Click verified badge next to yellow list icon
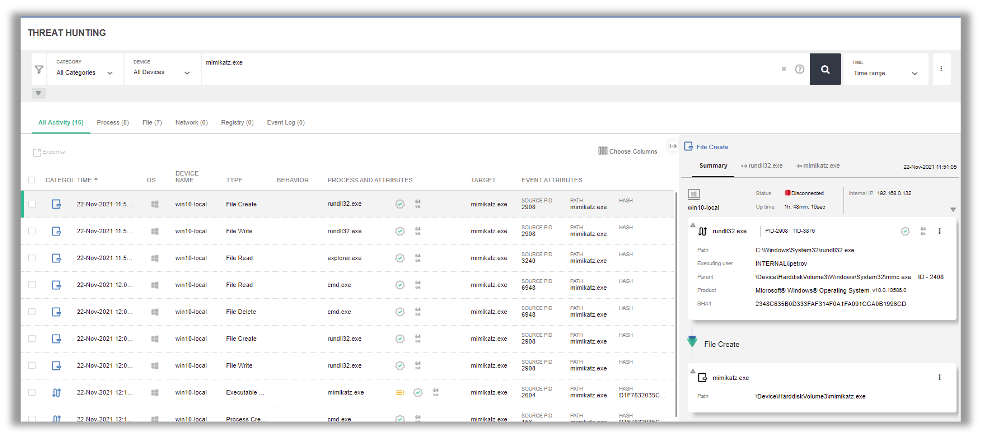 pyautogui.click(x=418, y=393)
